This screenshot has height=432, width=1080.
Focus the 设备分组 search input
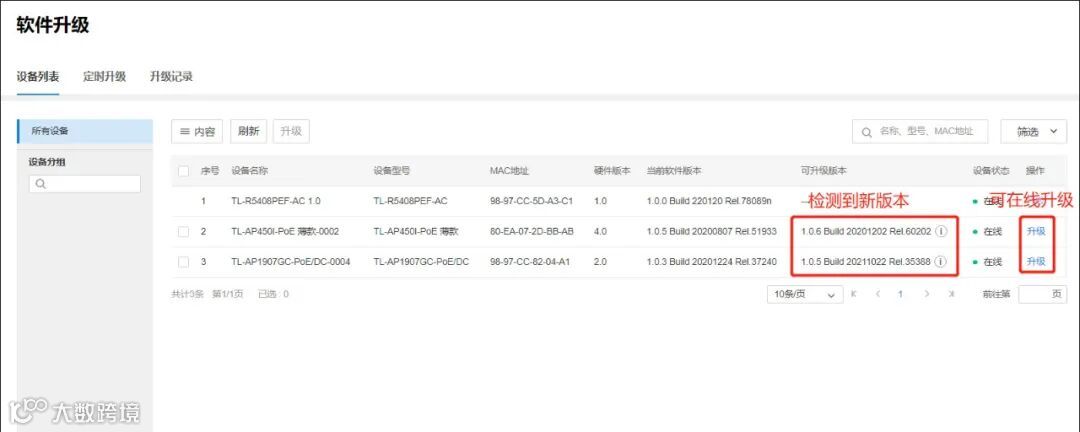[85, 184]
